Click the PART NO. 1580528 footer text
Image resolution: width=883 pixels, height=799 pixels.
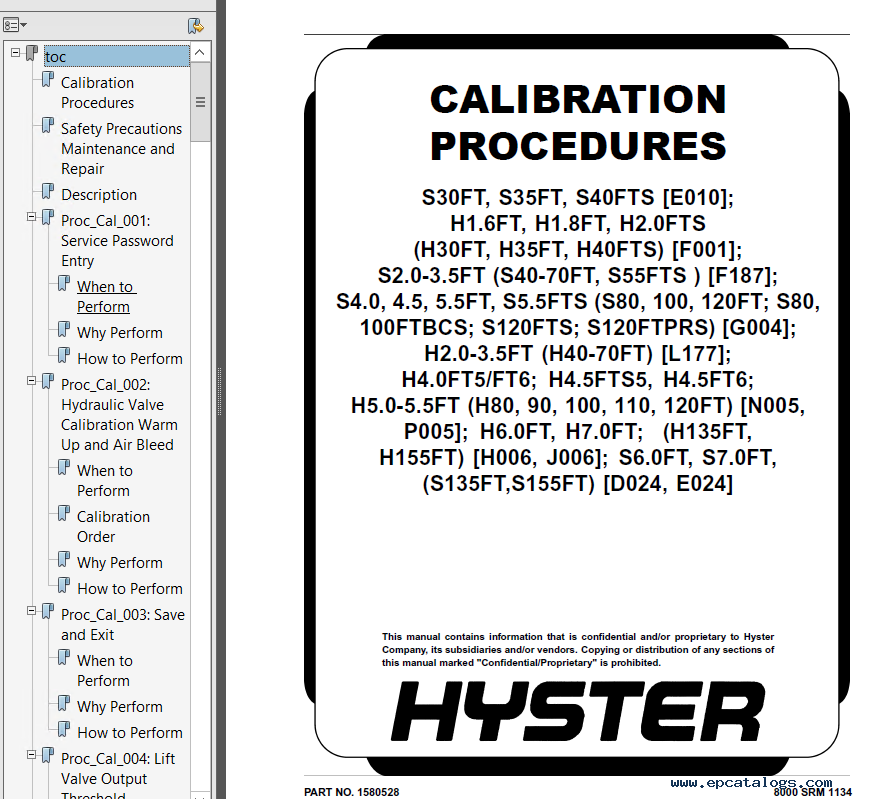tap(351, 792)
